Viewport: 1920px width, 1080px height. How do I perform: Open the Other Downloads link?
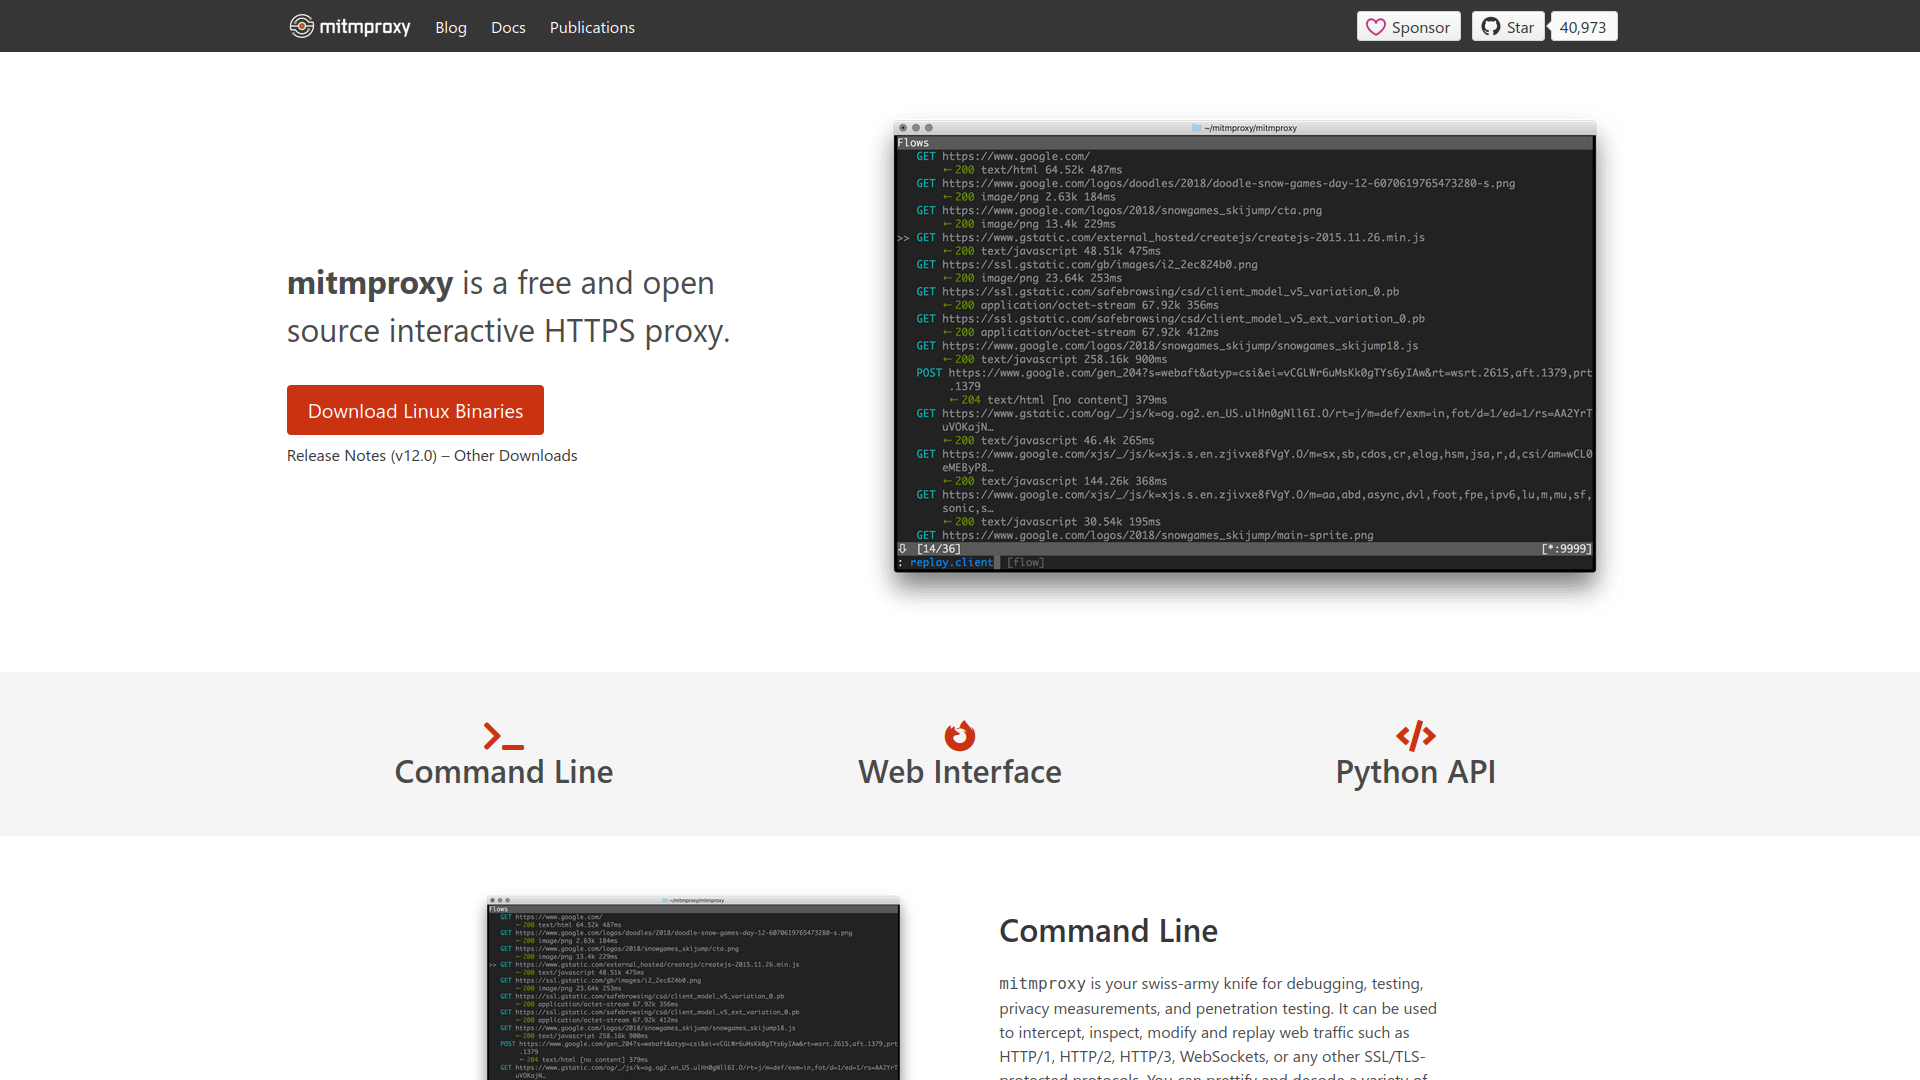point(515,455)
